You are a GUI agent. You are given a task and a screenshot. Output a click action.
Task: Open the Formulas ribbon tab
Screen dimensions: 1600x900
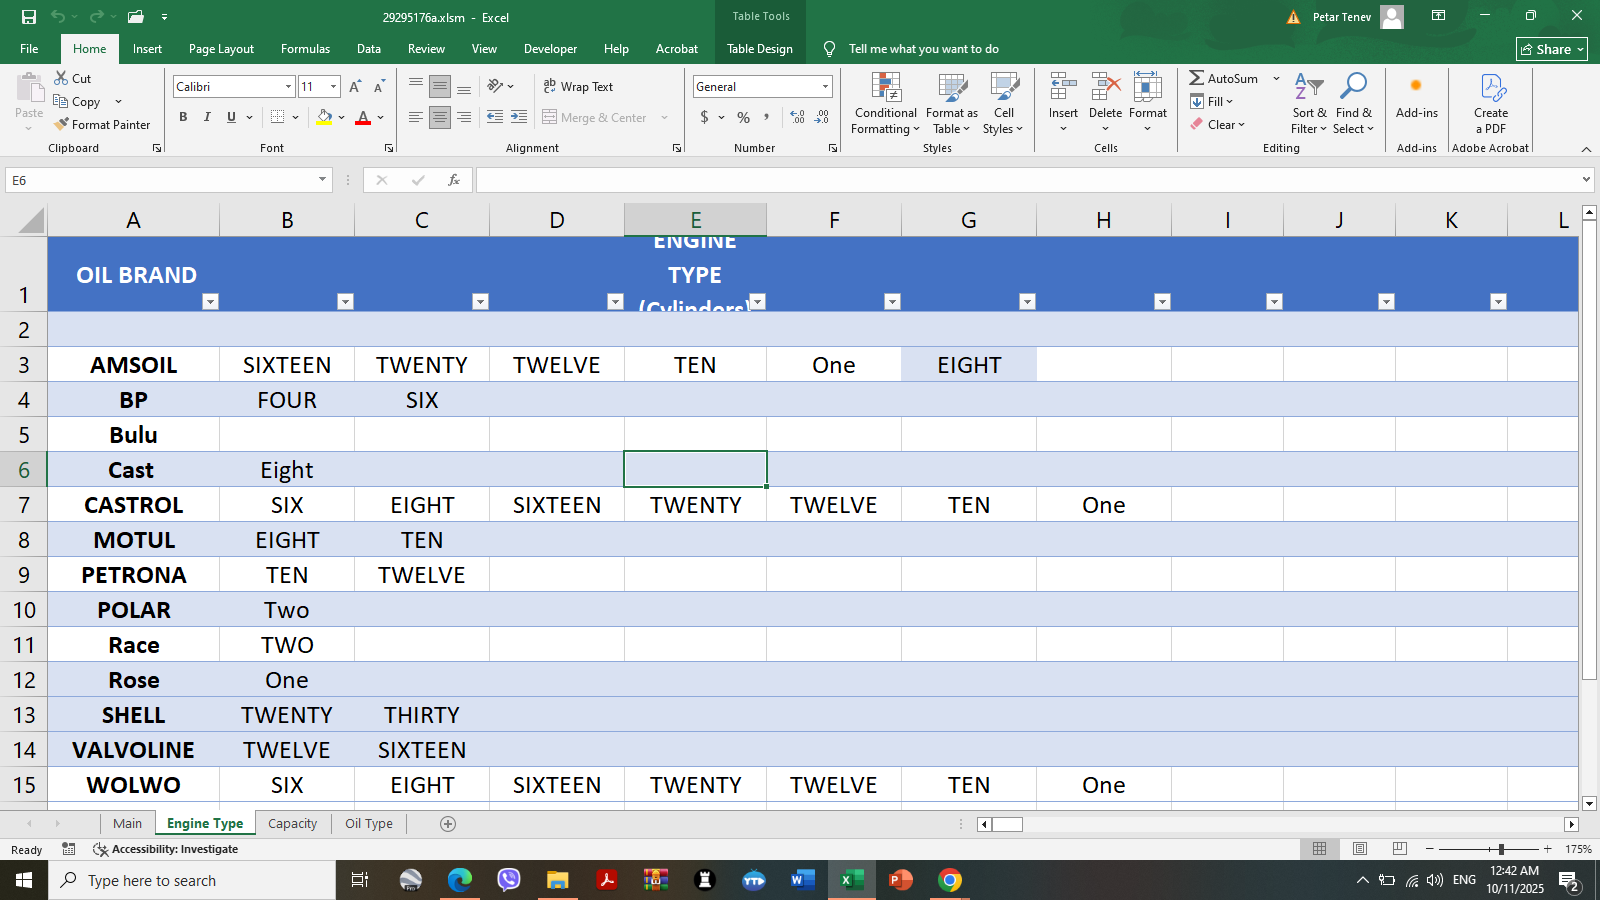tap(305, 49)
